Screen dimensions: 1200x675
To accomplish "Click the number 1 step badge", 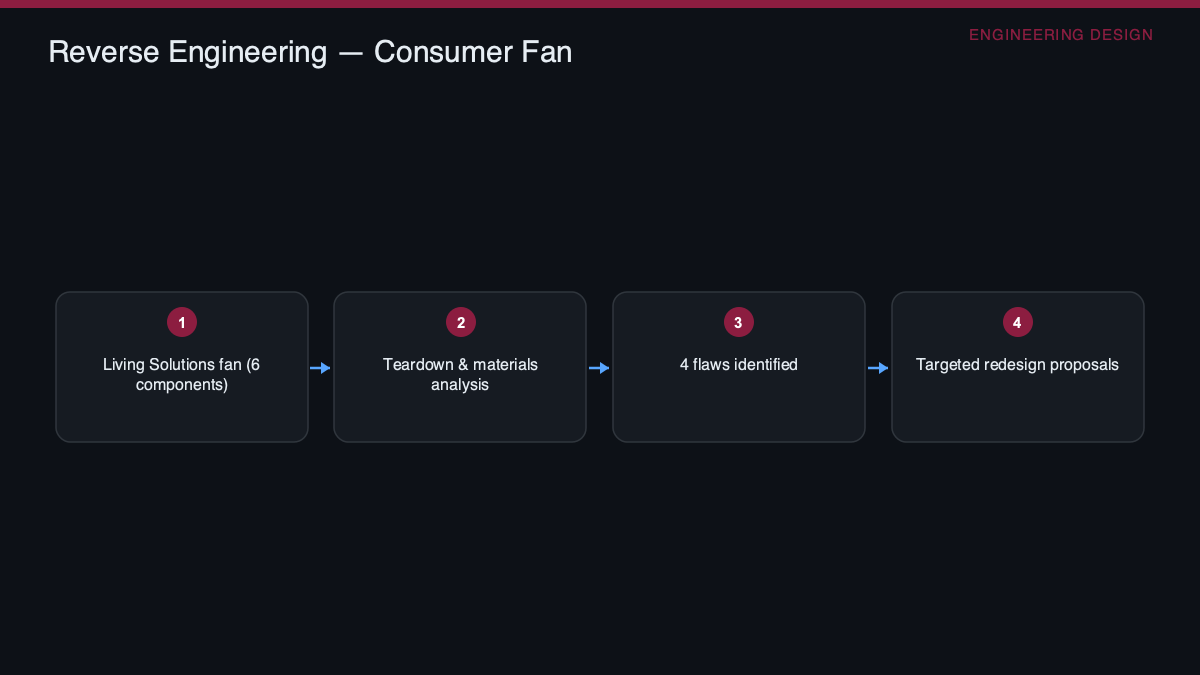I will [x=182, y=322].
